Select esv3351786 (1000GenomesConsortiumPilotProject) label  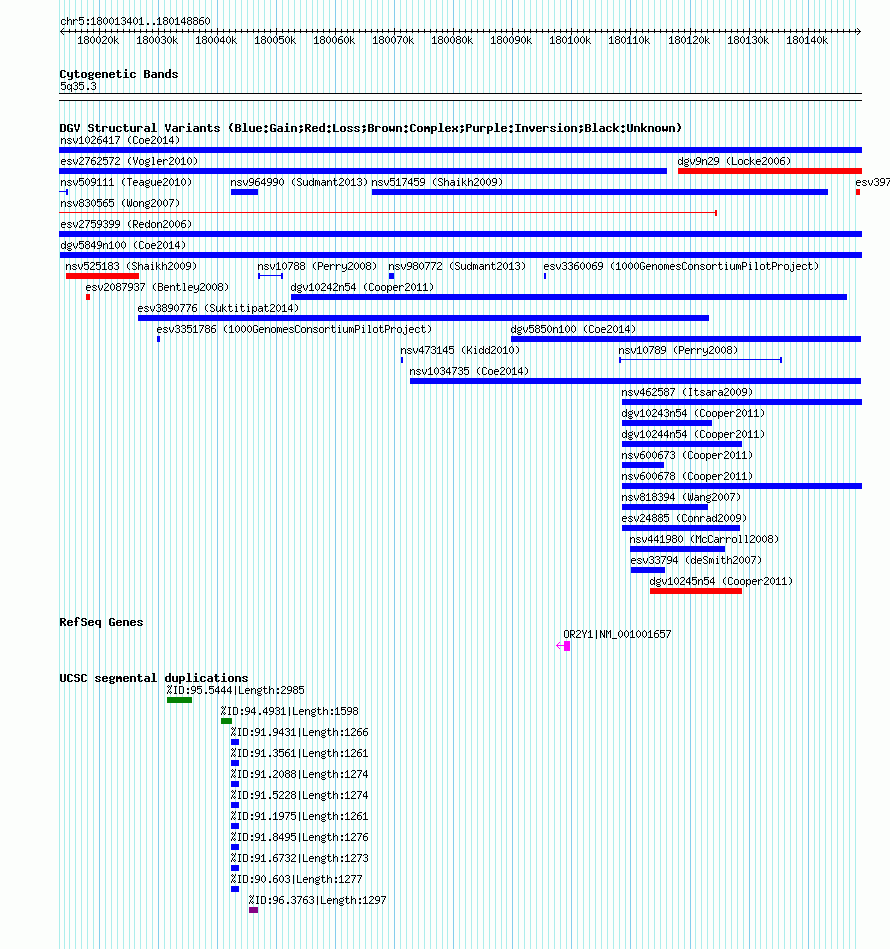[x=294, y=329]
